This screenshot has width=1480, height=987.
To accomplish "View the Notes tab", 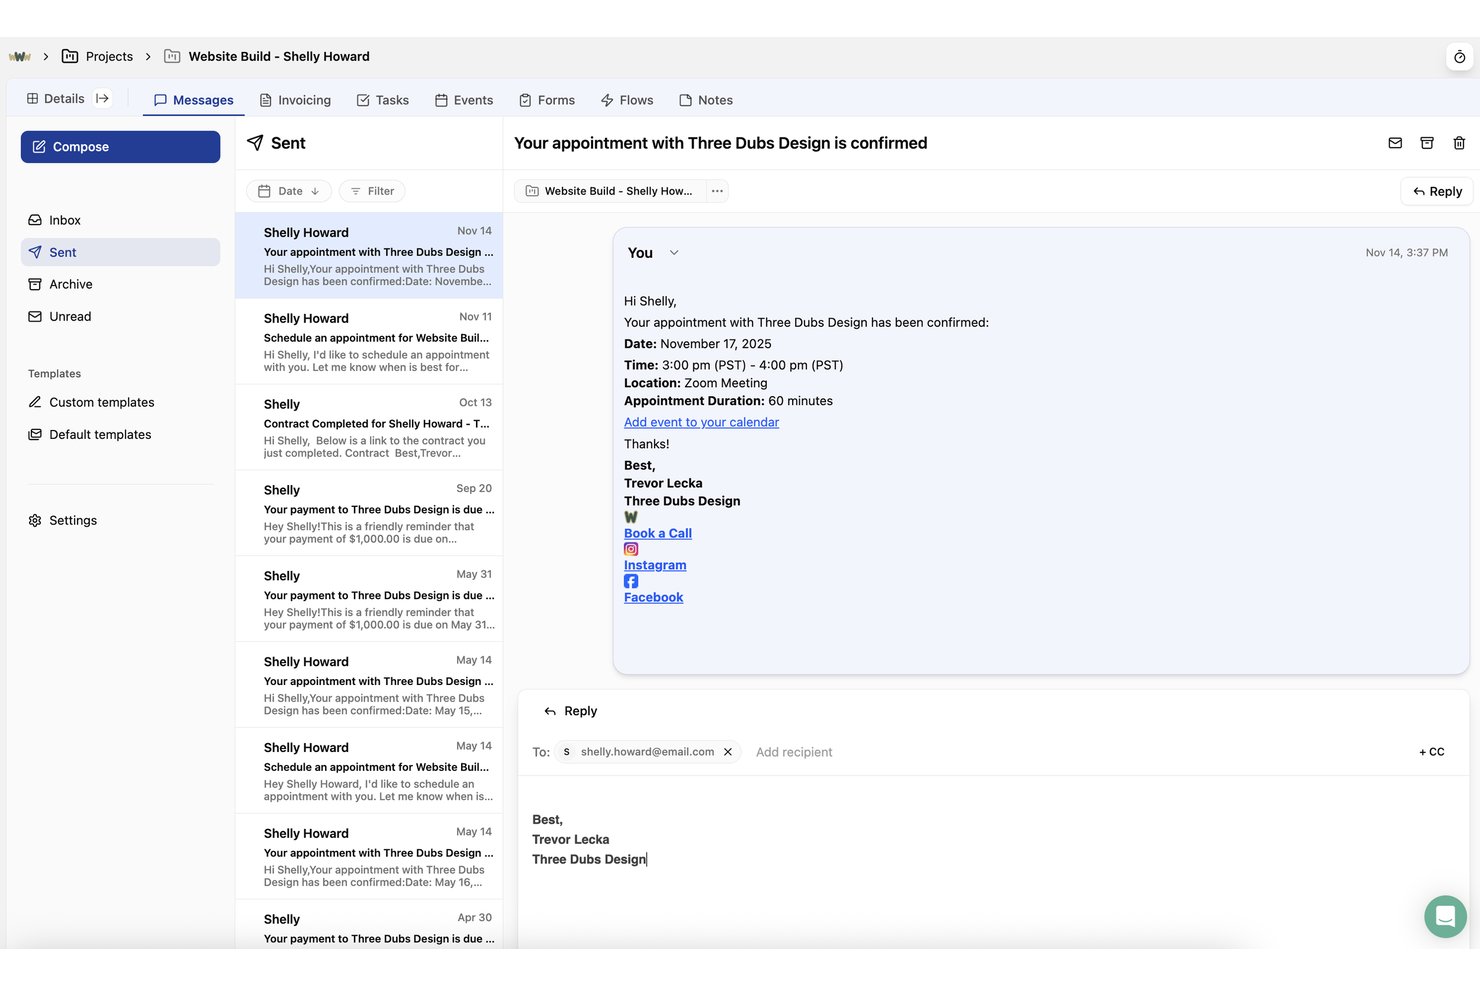I will (x=706, y=100).
